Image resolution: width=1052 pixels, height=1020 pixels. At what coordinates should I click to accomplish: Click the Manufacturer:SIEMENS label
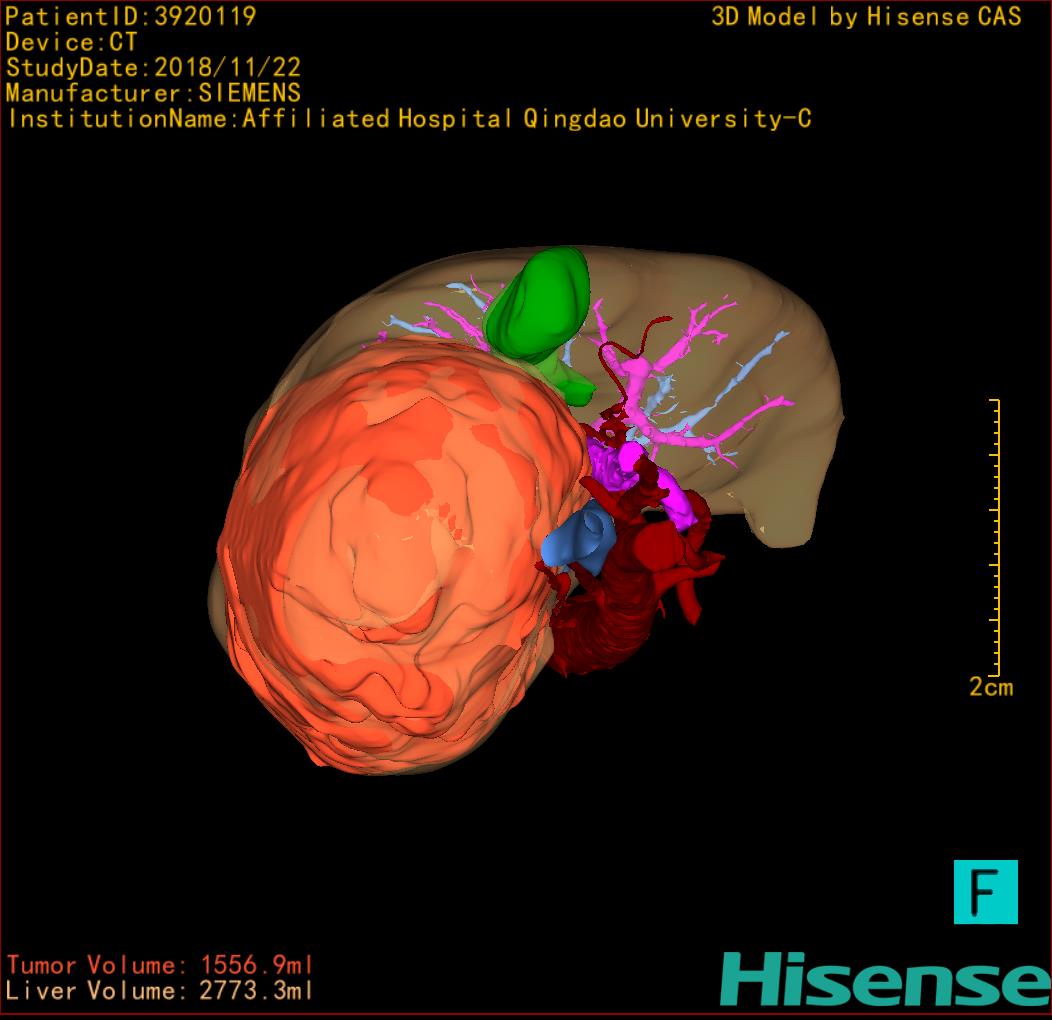[153, 93]
